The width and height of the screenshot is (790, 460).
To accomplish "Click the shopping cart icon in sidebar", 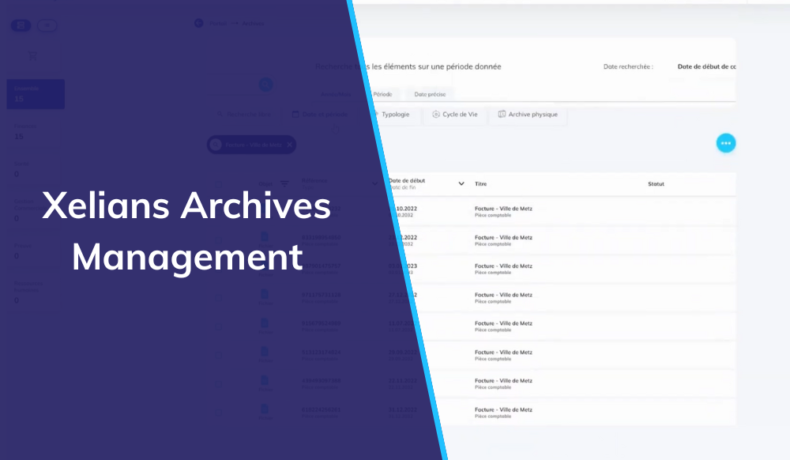I will [x=32, y=56].
